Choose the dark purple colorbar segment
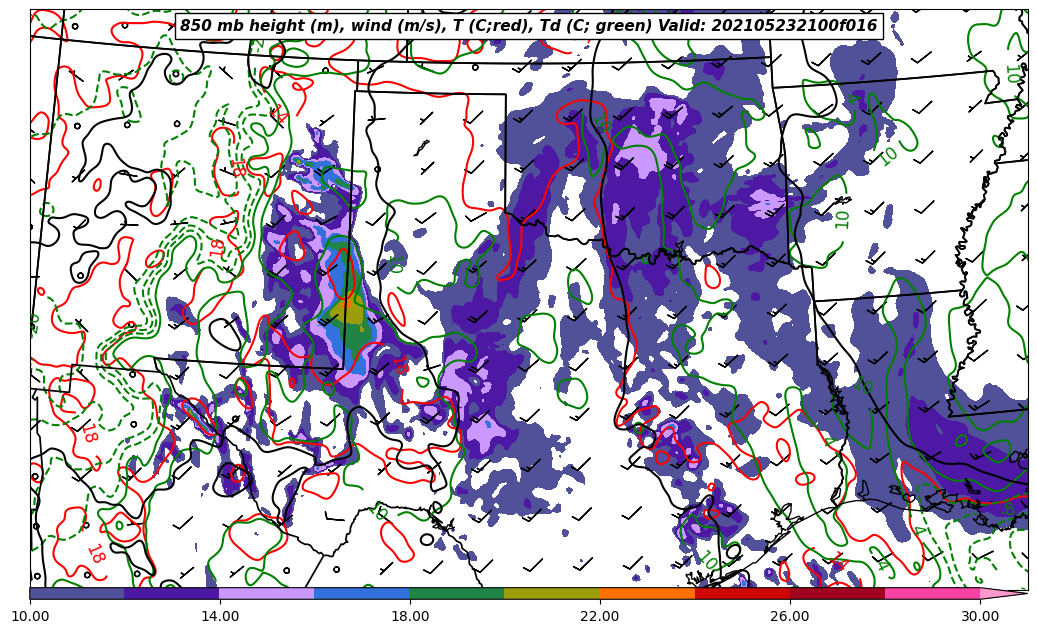The height and width of the screenshot is (633, 1037). [172, 593]
